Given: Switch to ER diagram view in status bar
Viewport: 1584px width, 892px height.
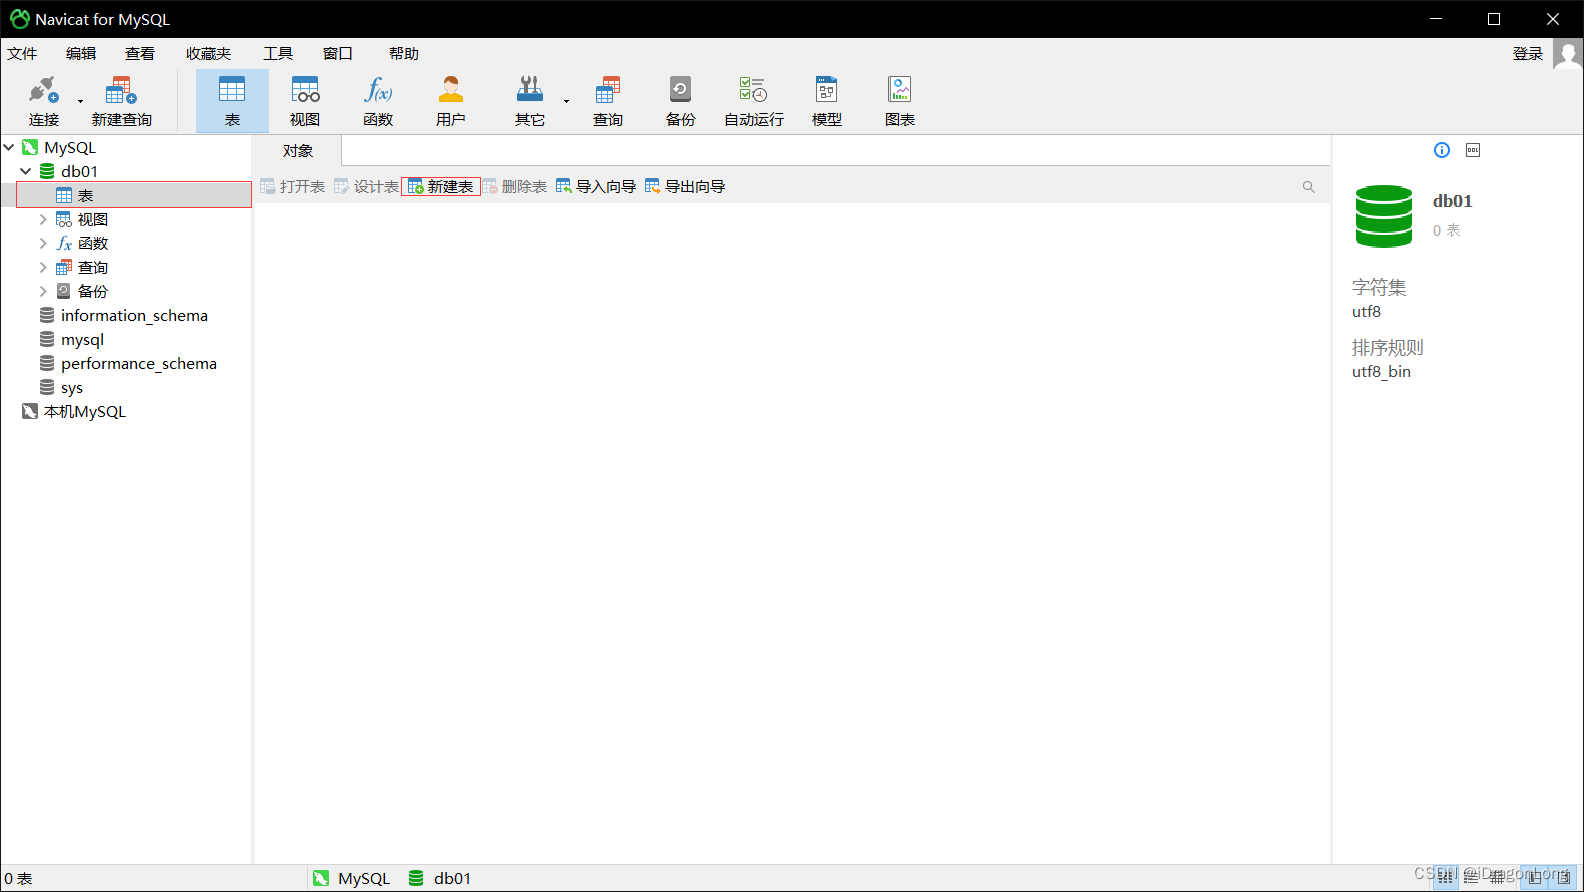Looking at the screenshot, I should [x=1497, y=878].
